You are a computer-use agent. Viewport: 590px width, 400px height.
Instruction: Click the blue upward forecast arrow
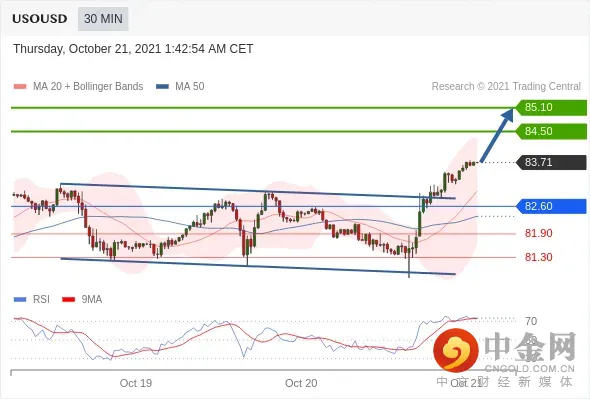point(497,135)
